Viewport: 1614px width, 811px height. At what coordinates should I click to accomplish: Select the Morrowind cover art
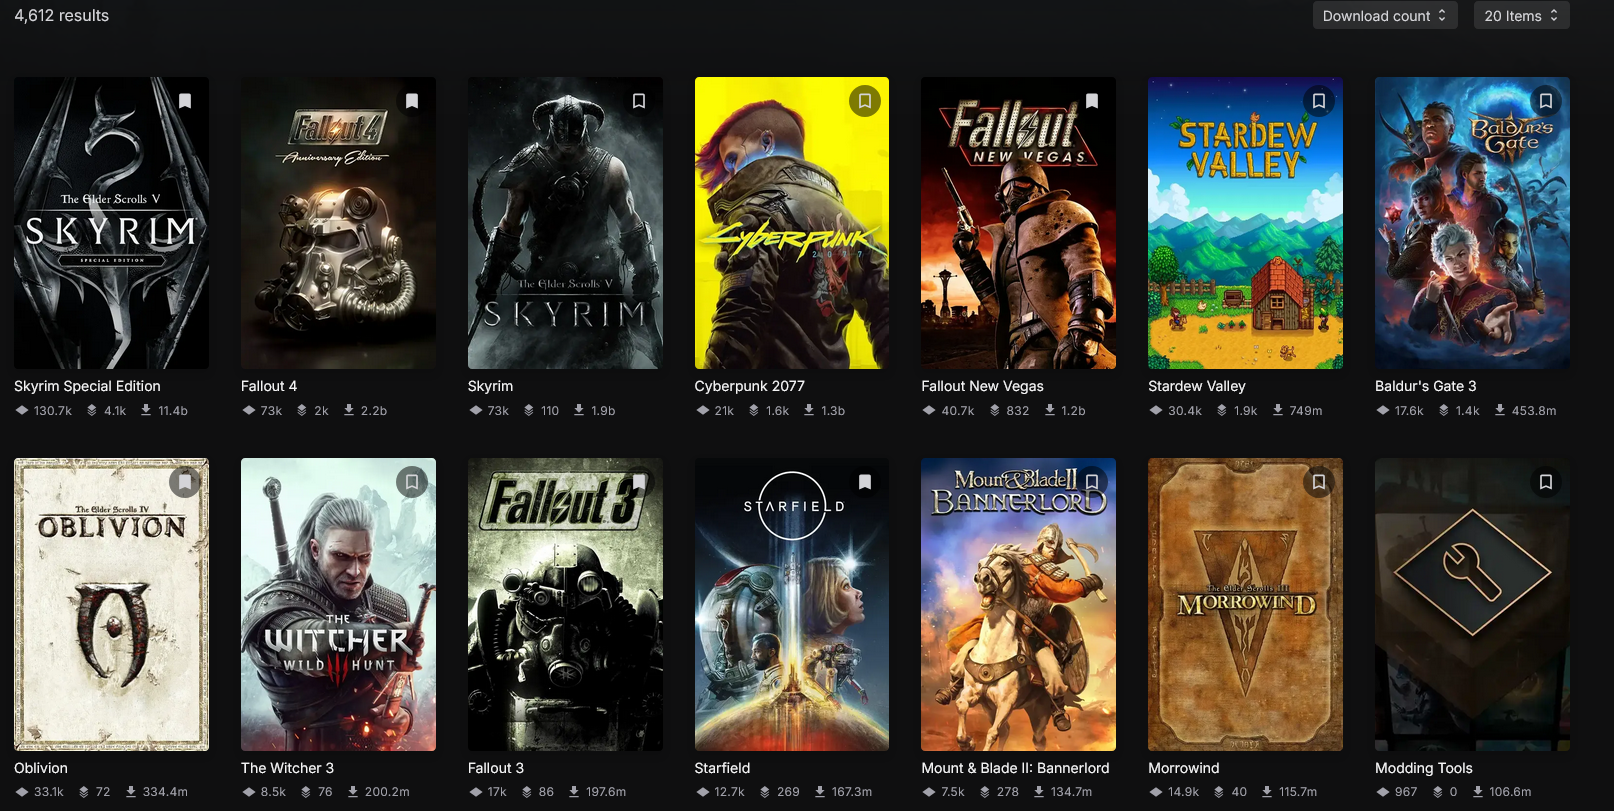point(1245,604)
